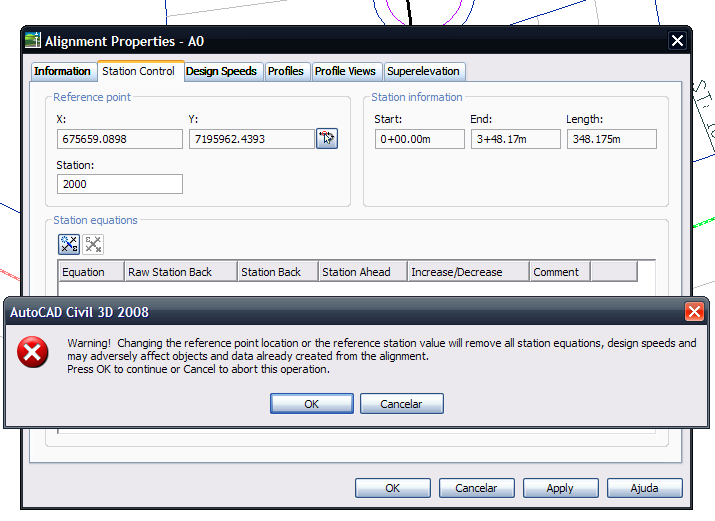This screenshot has height=521, width=715.
Task: Click the Raw Station Back column header
Action: (181, 272)
